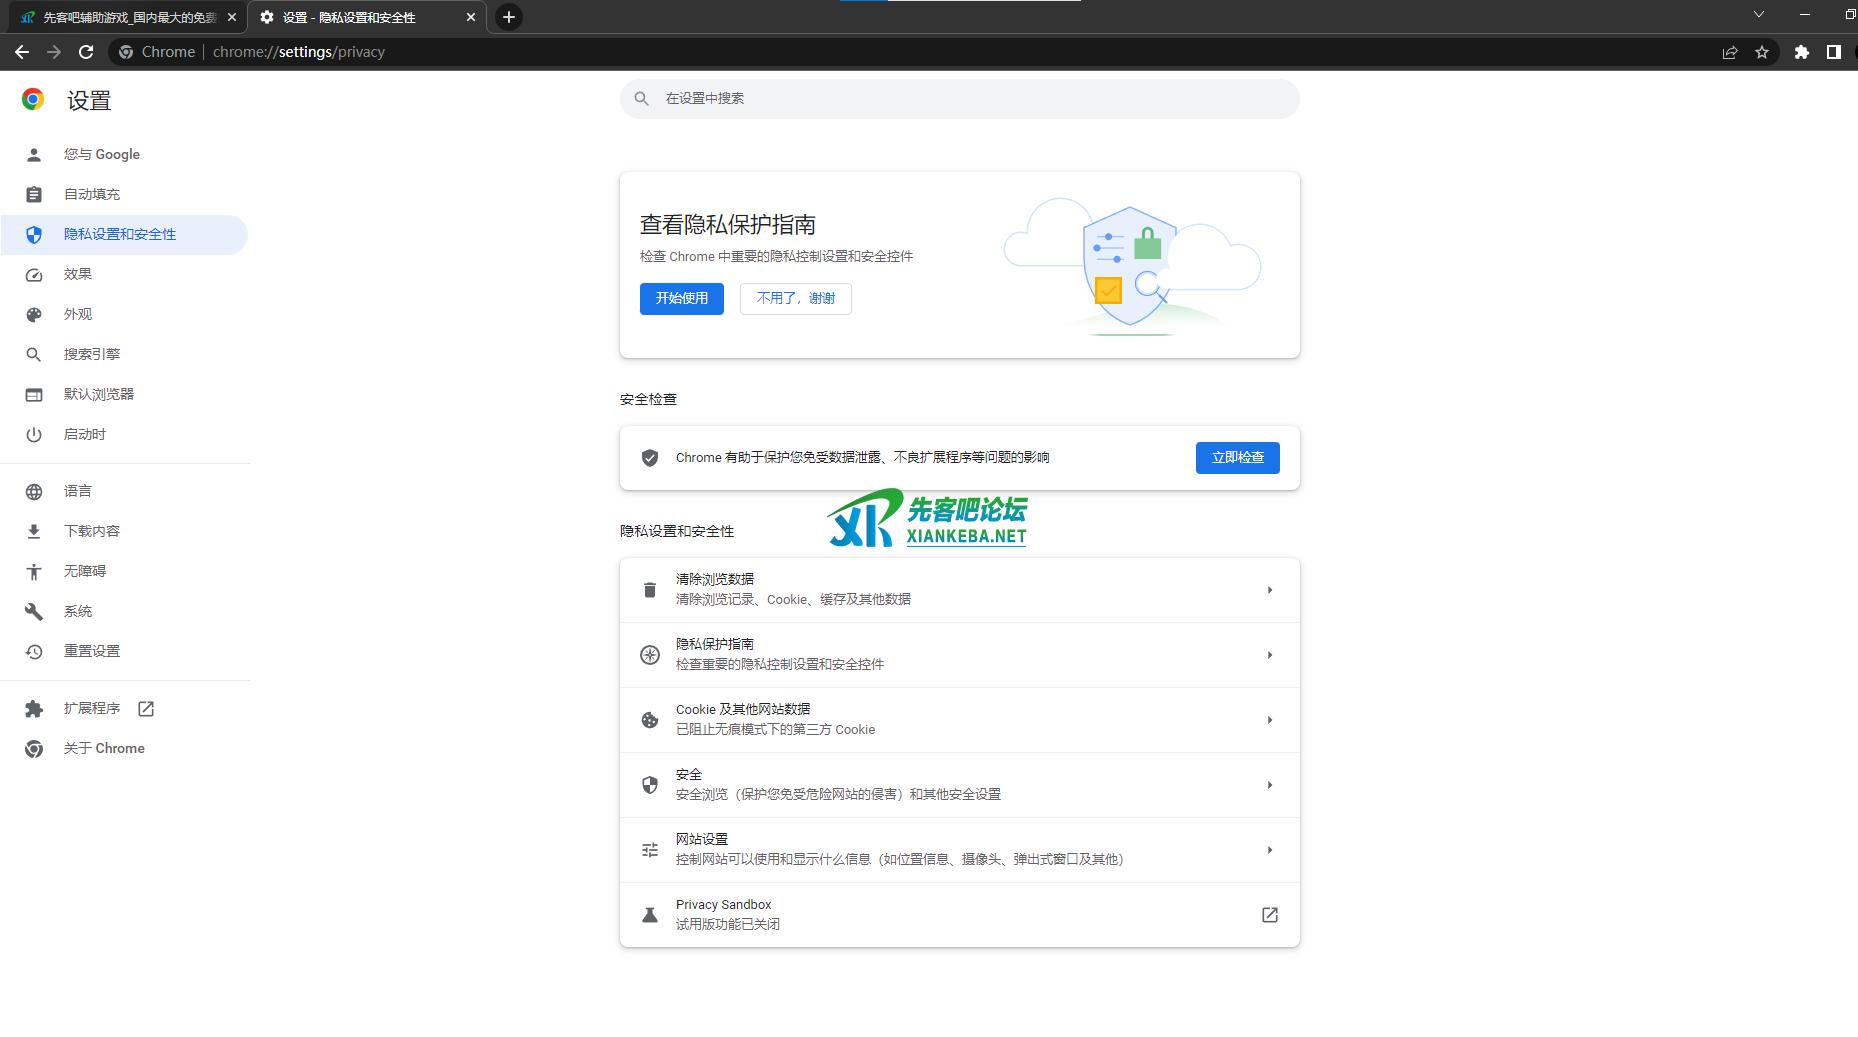
Task: Dismiss the guide with 不用了，谢谢 button
Action: pyautogui.click(x=795, y=298)
